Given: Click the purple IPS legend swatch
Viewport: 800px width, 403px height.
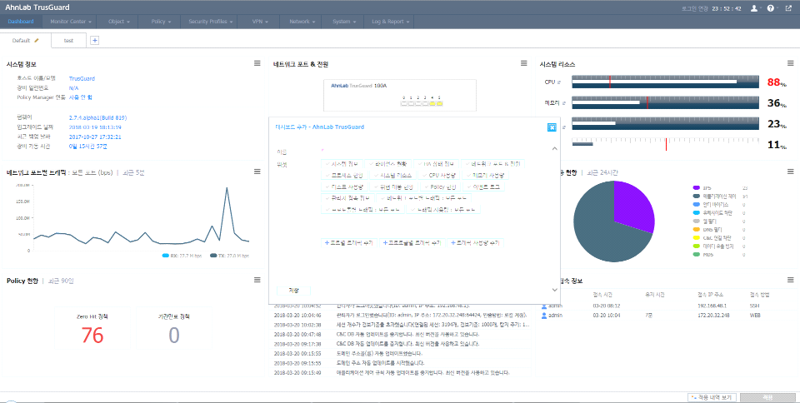Looking at the screenshot, I should (696, 188).
